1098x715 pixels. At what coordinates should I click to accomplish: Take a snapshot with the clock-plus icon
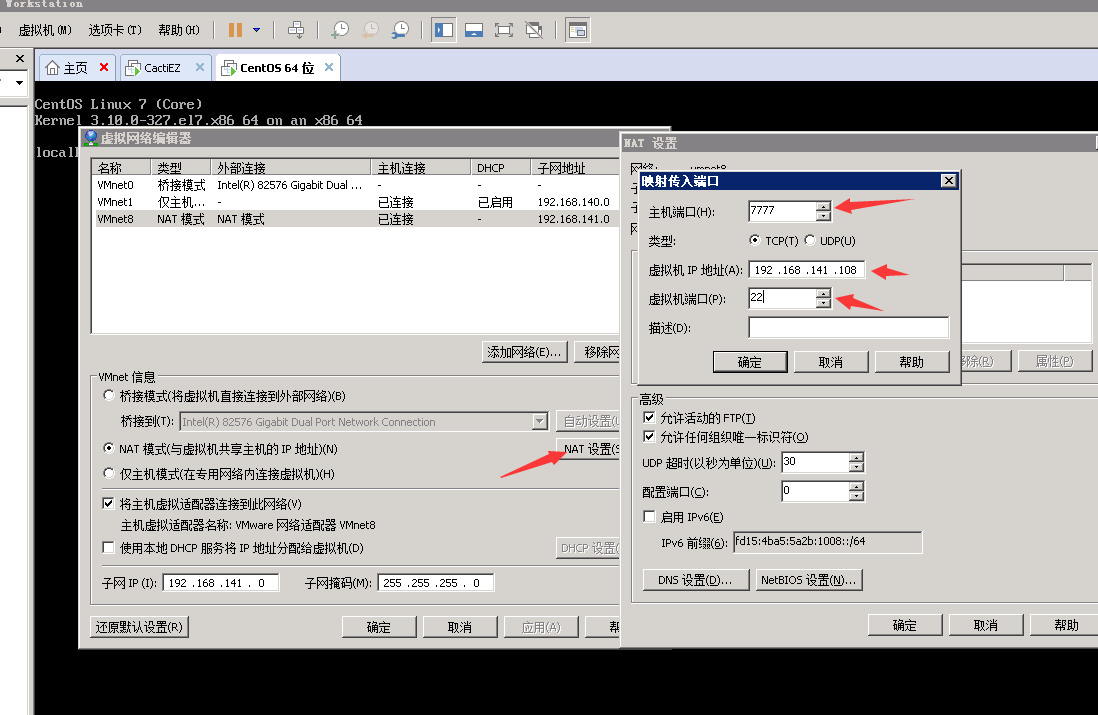(340, 30)
